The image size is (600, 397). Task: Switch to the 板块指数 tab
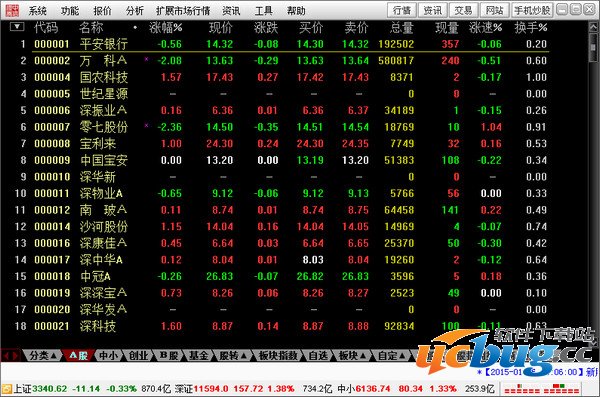click(x=278, y=356)
